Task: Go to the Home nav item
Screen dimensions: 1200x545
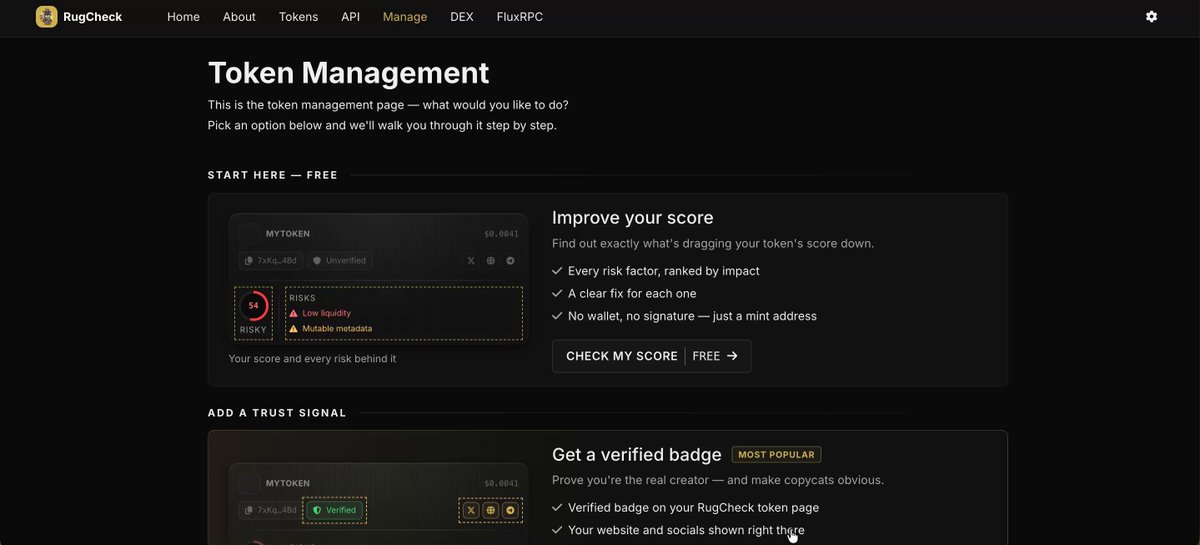Action: coord(183,17)
